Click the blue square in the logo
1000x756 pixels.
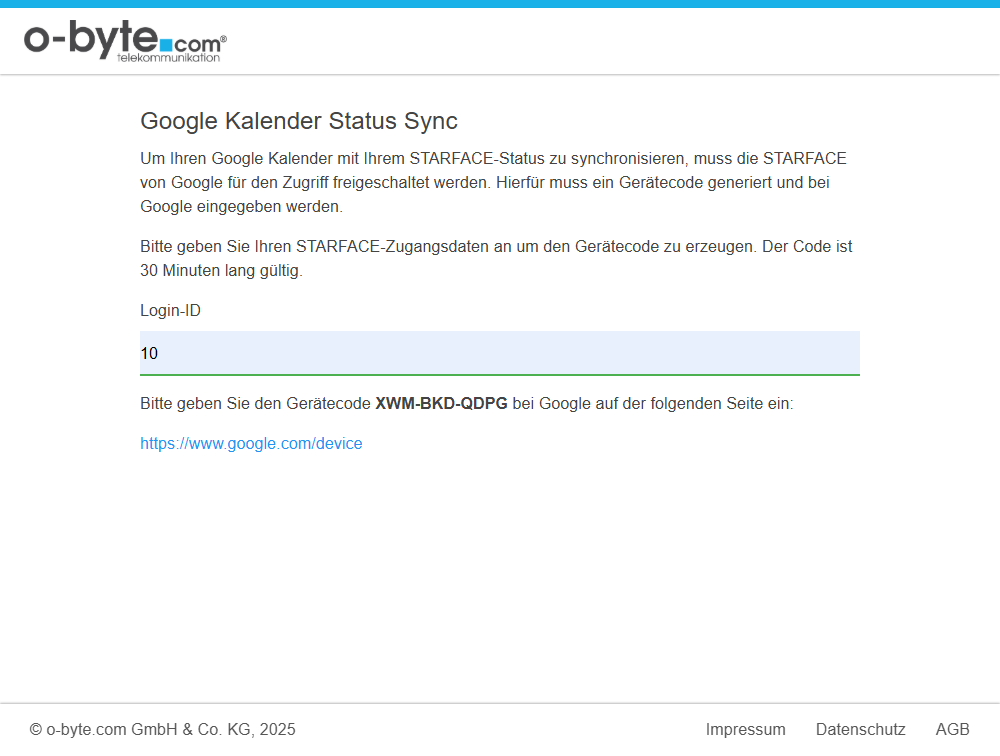point(166,45)
